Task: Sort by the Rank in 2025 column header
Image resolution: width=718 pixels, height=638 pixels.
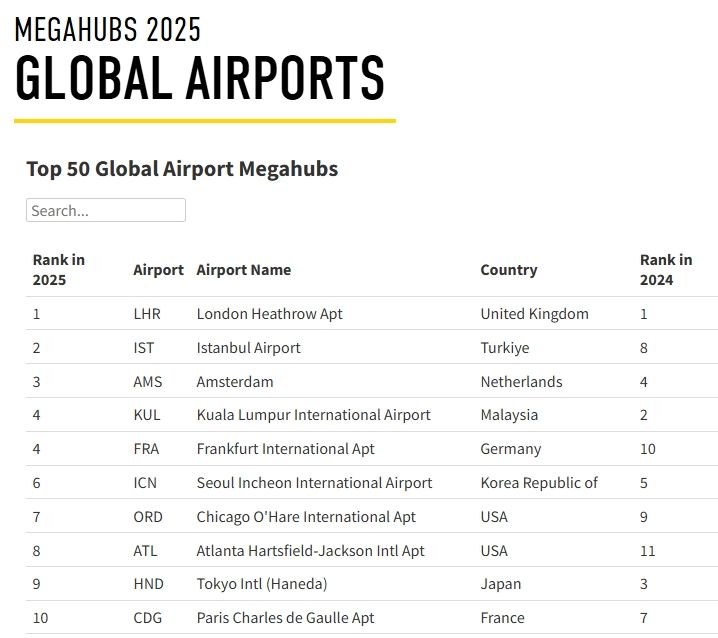Action: click(59, 270)
